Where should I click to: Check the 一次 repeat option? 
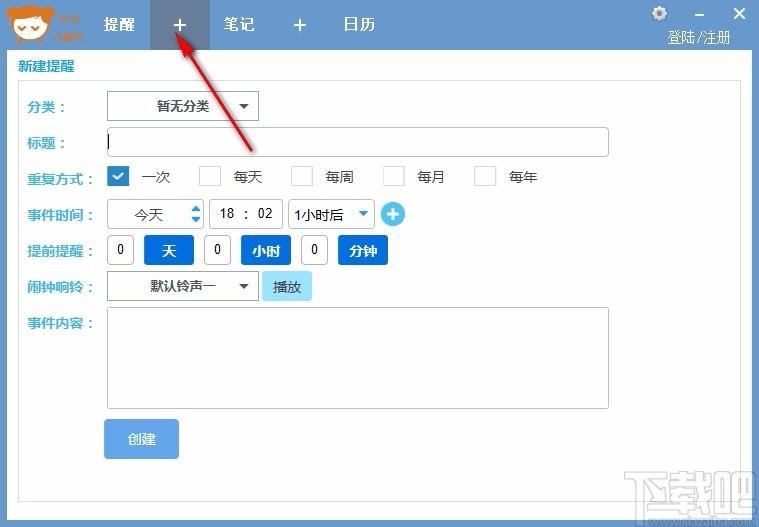(118, 177)
